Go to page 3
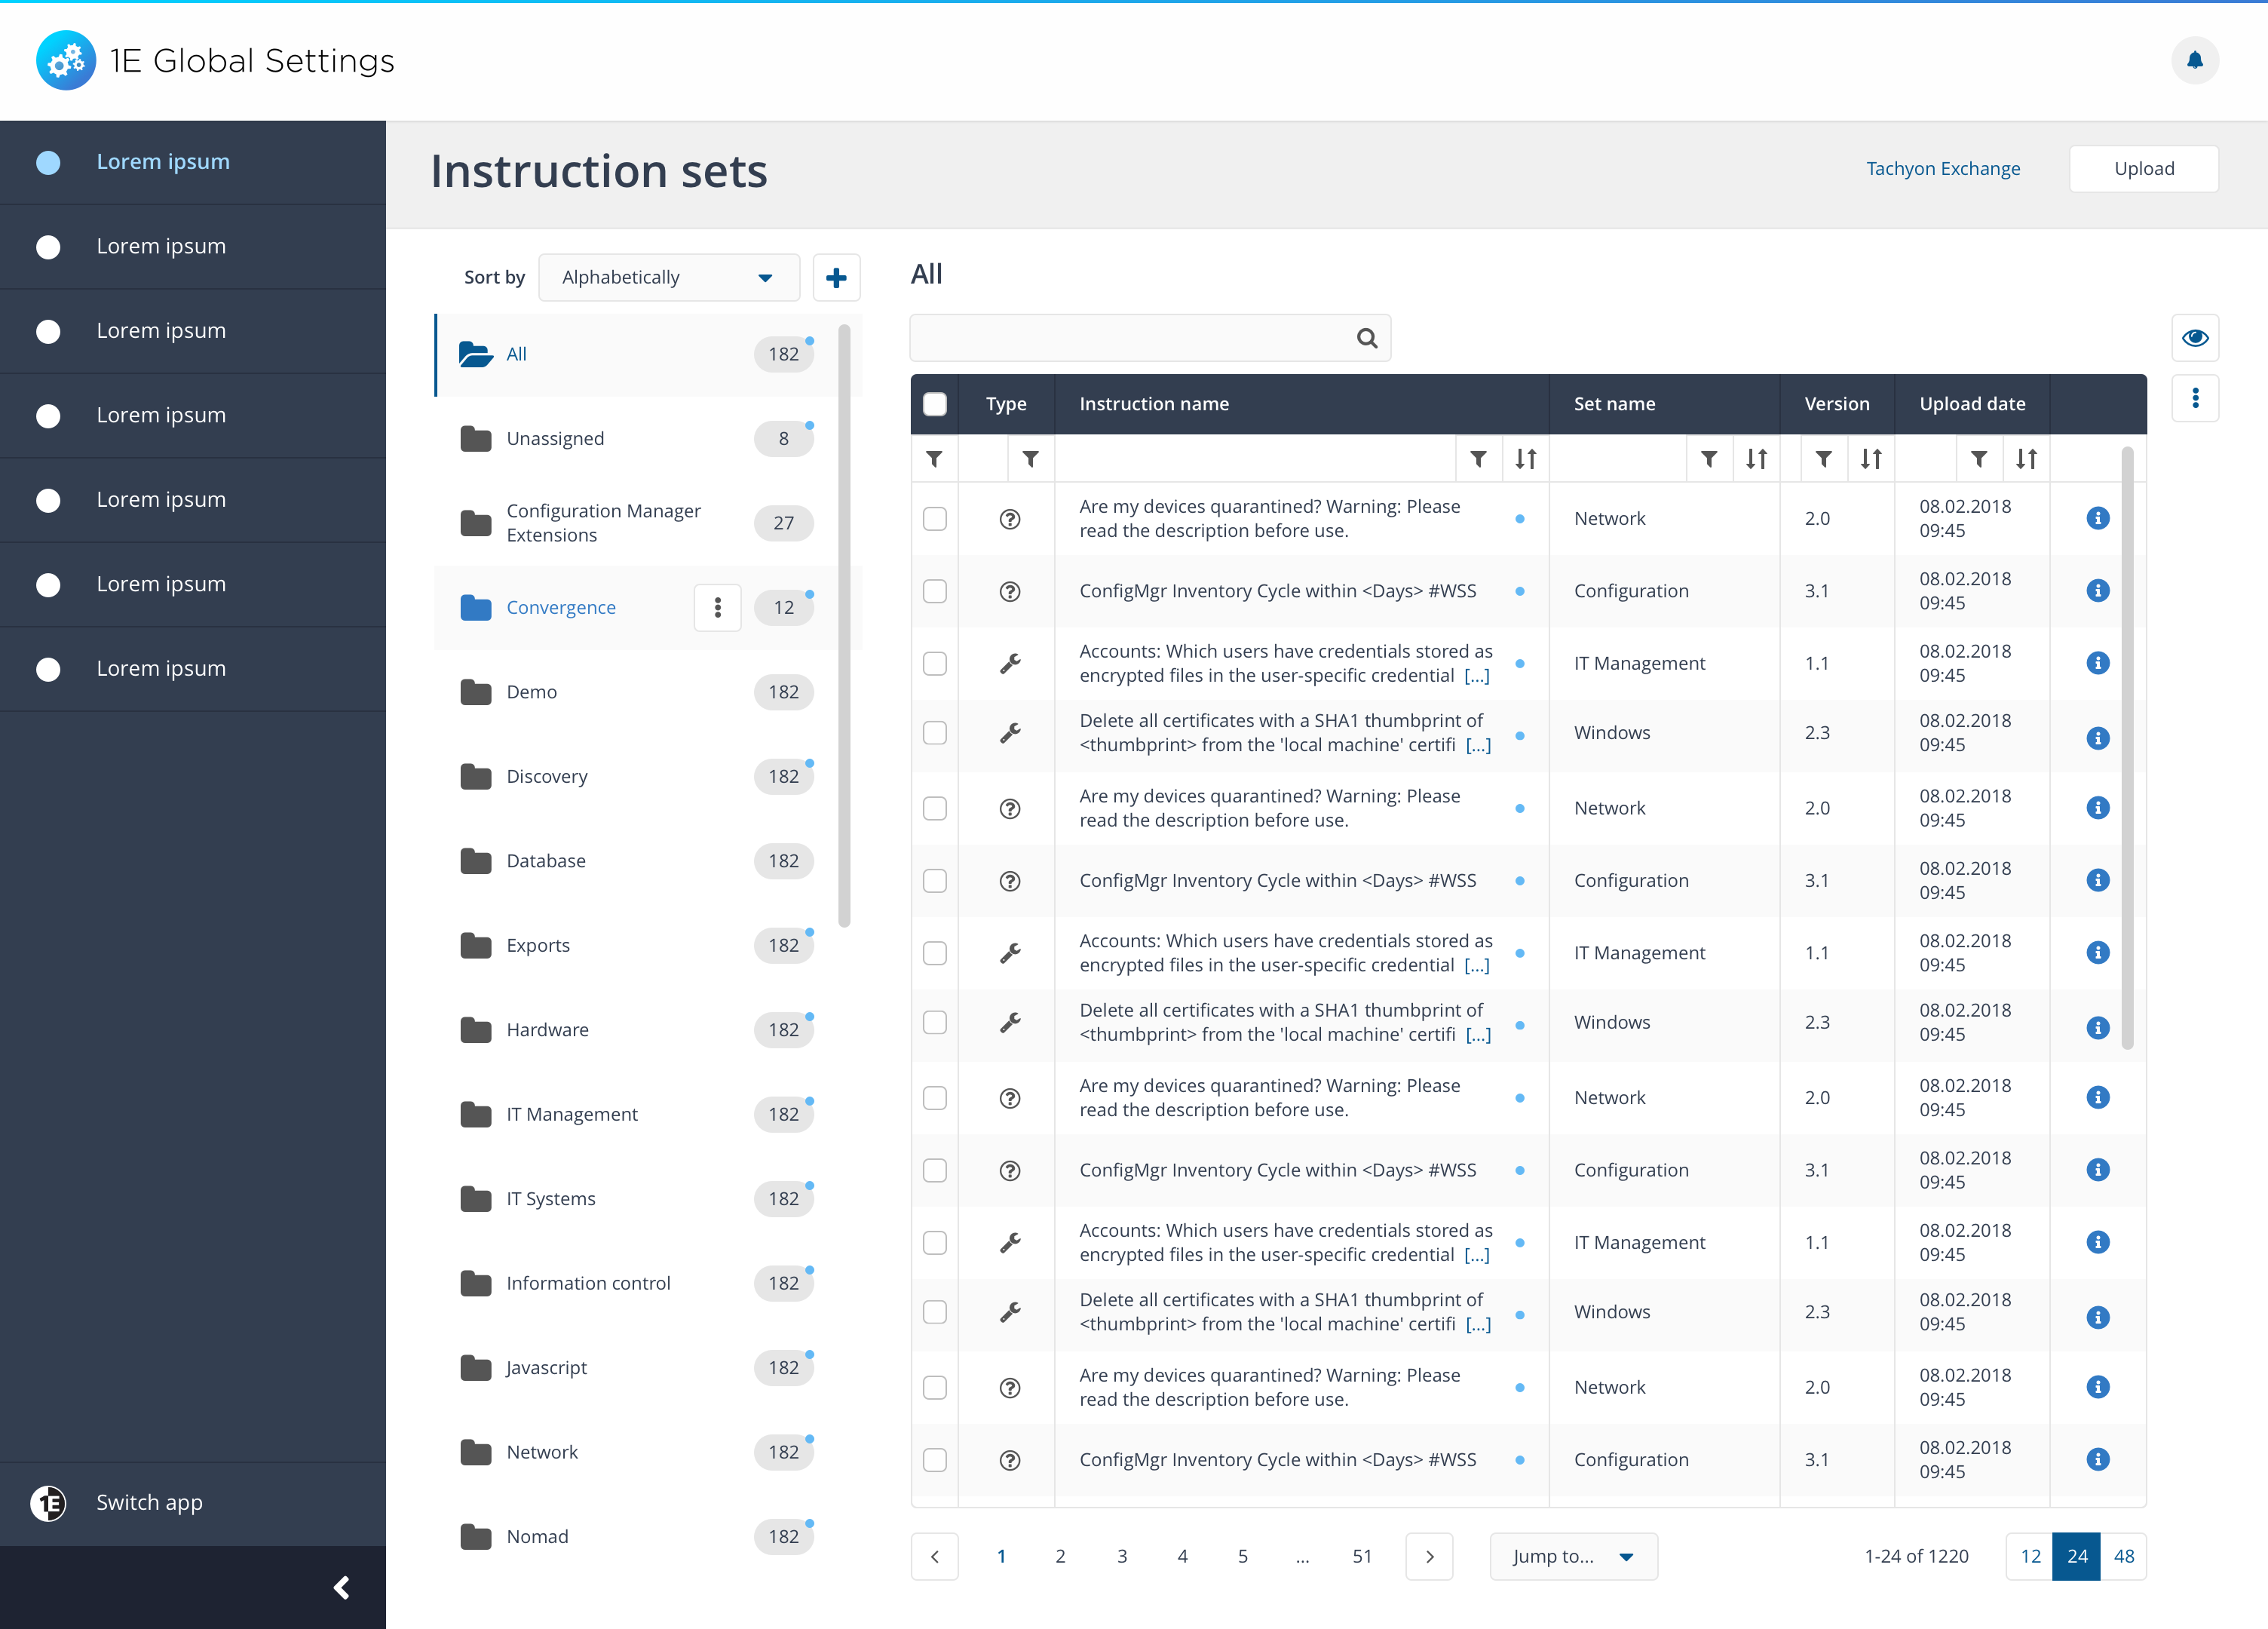 point(1121,1556)
